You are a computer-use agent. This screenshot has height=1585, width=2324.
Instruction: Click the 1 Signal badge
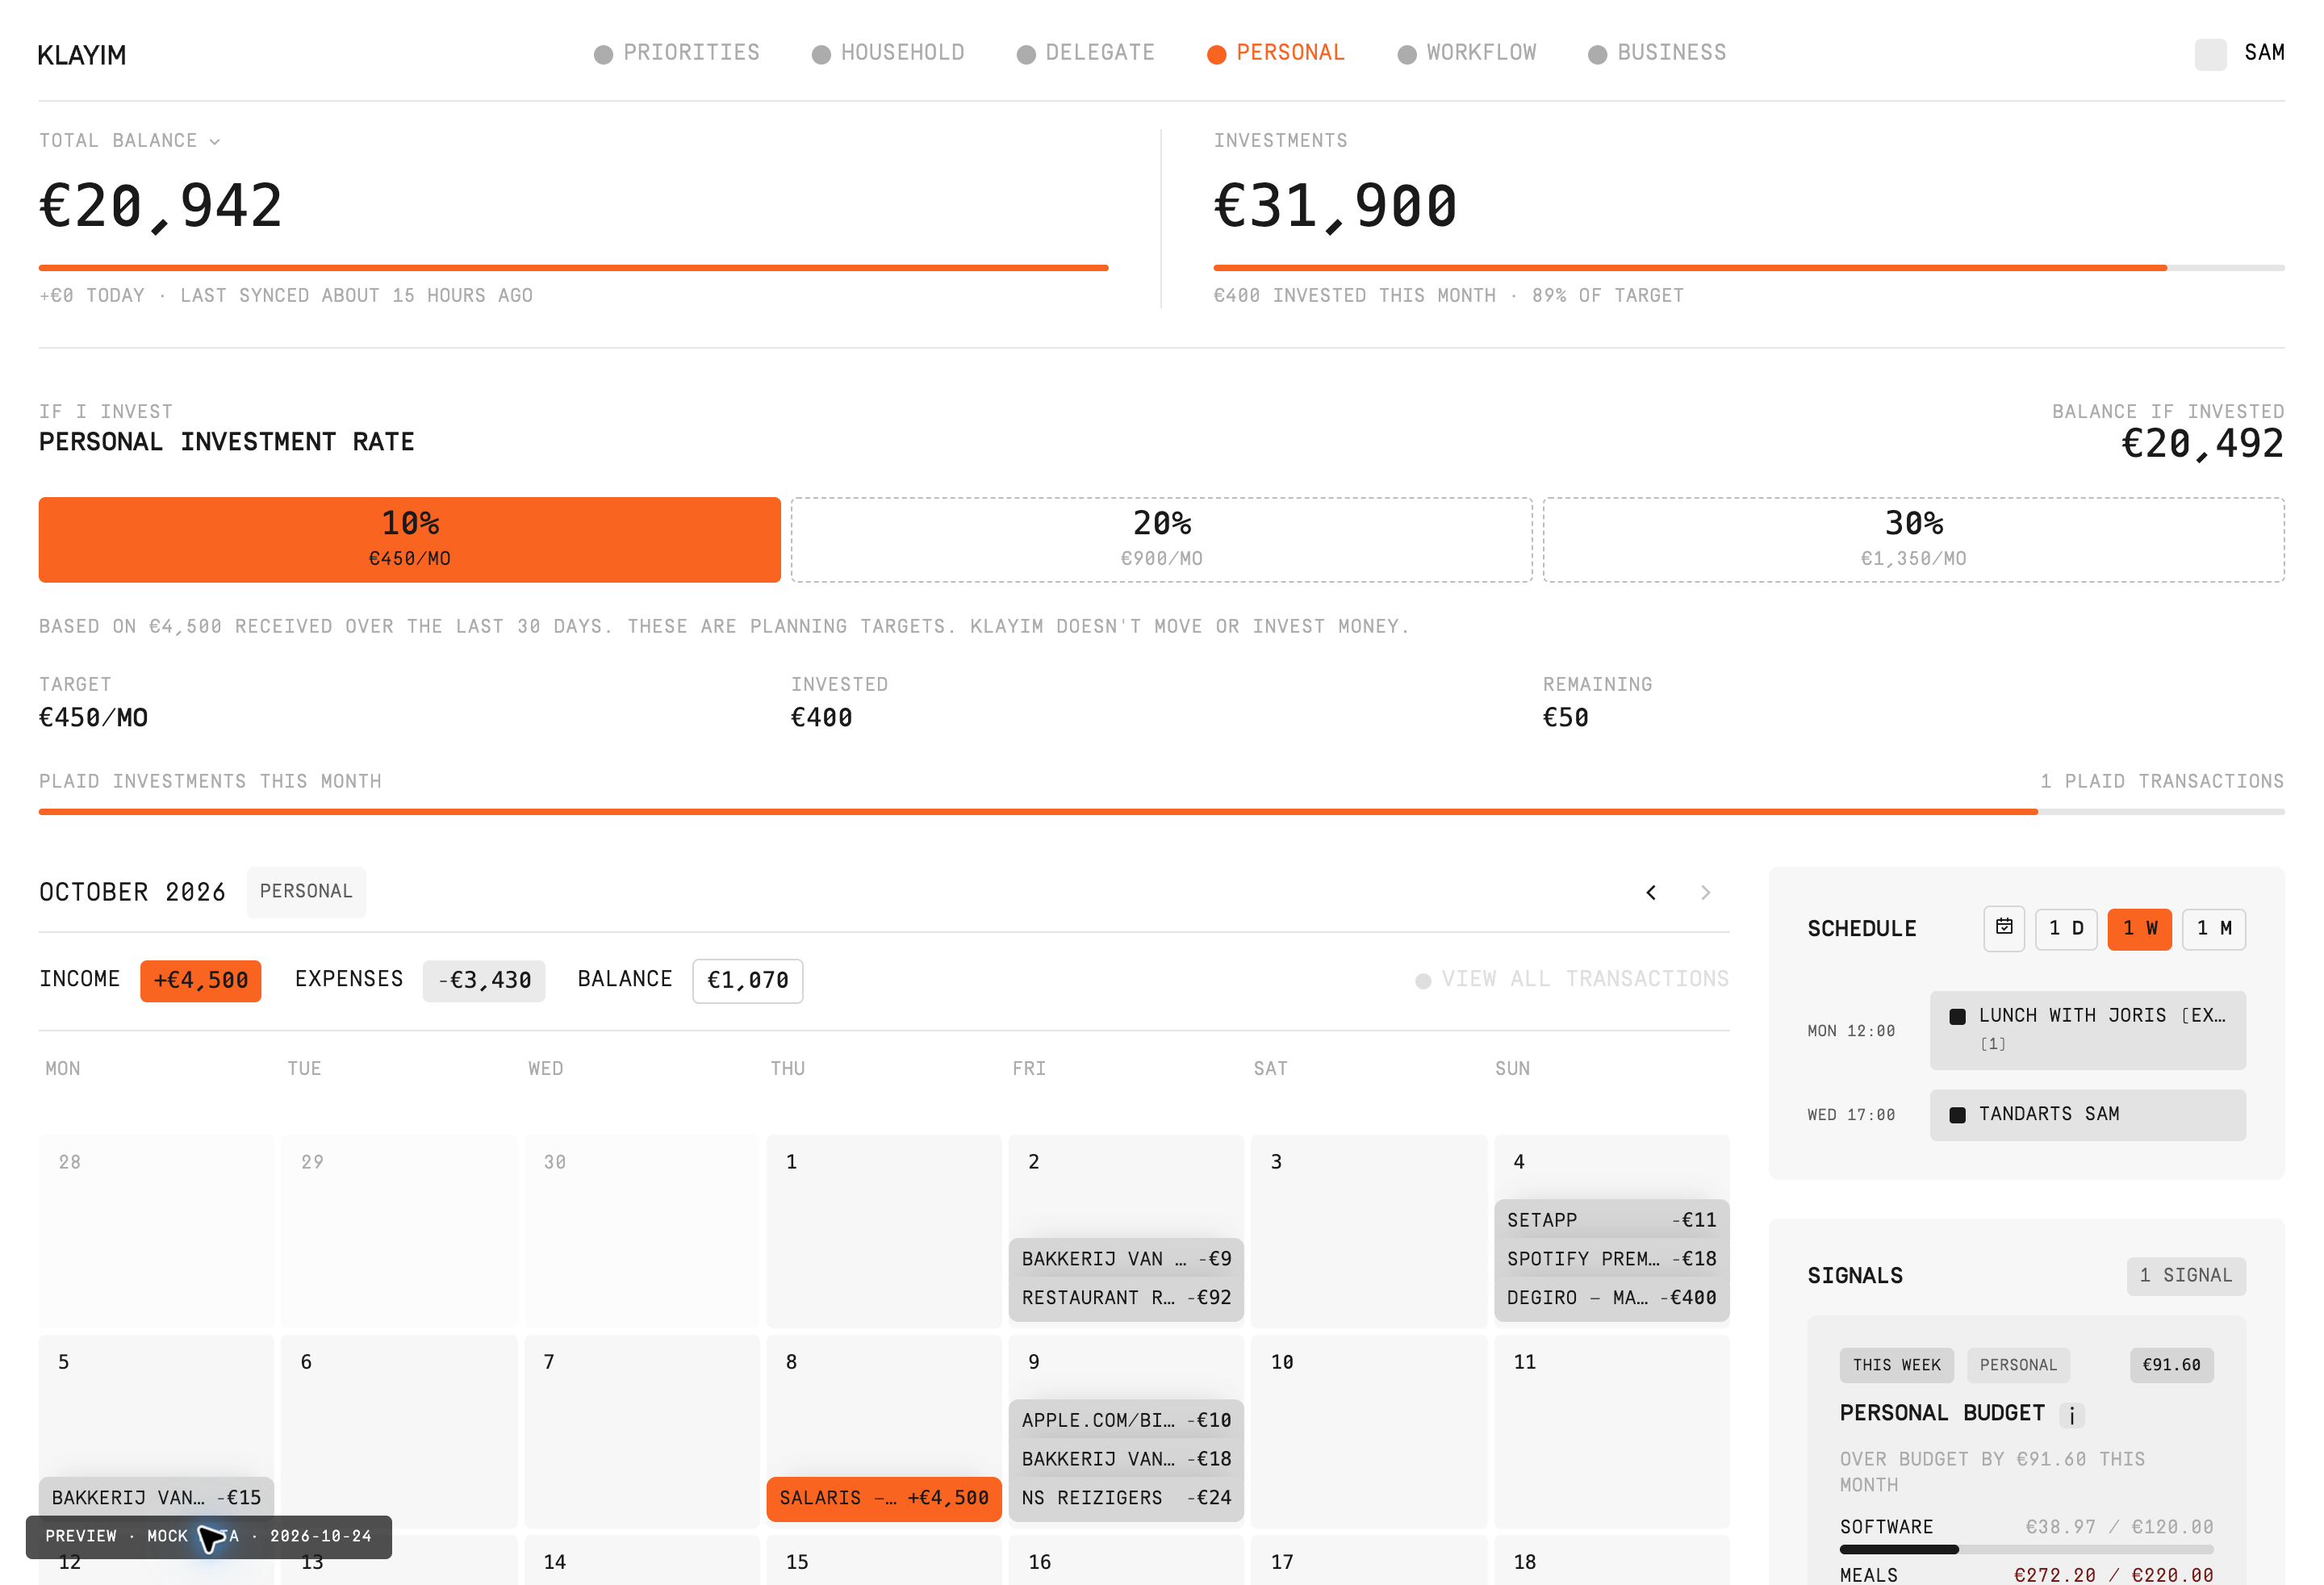(x=2185, y=1275)
